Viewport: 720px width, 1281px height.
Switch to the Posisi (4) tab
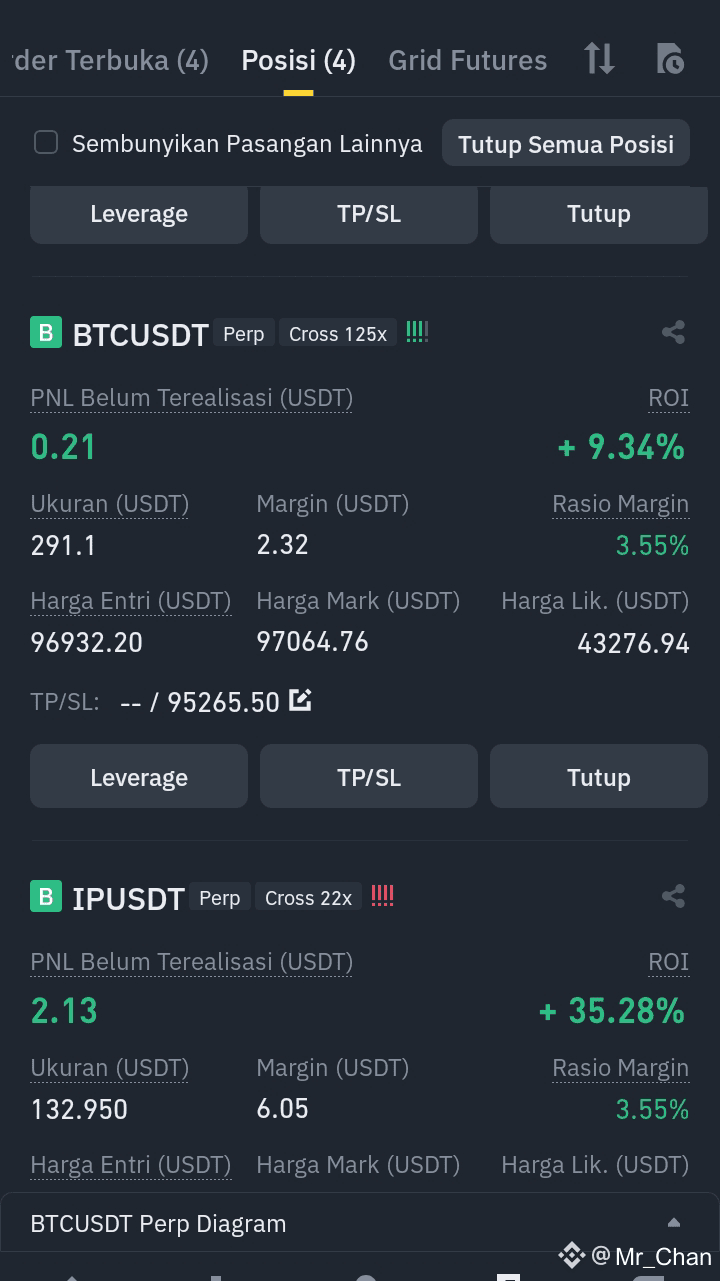pyautogui.click(x=298, y=60)
